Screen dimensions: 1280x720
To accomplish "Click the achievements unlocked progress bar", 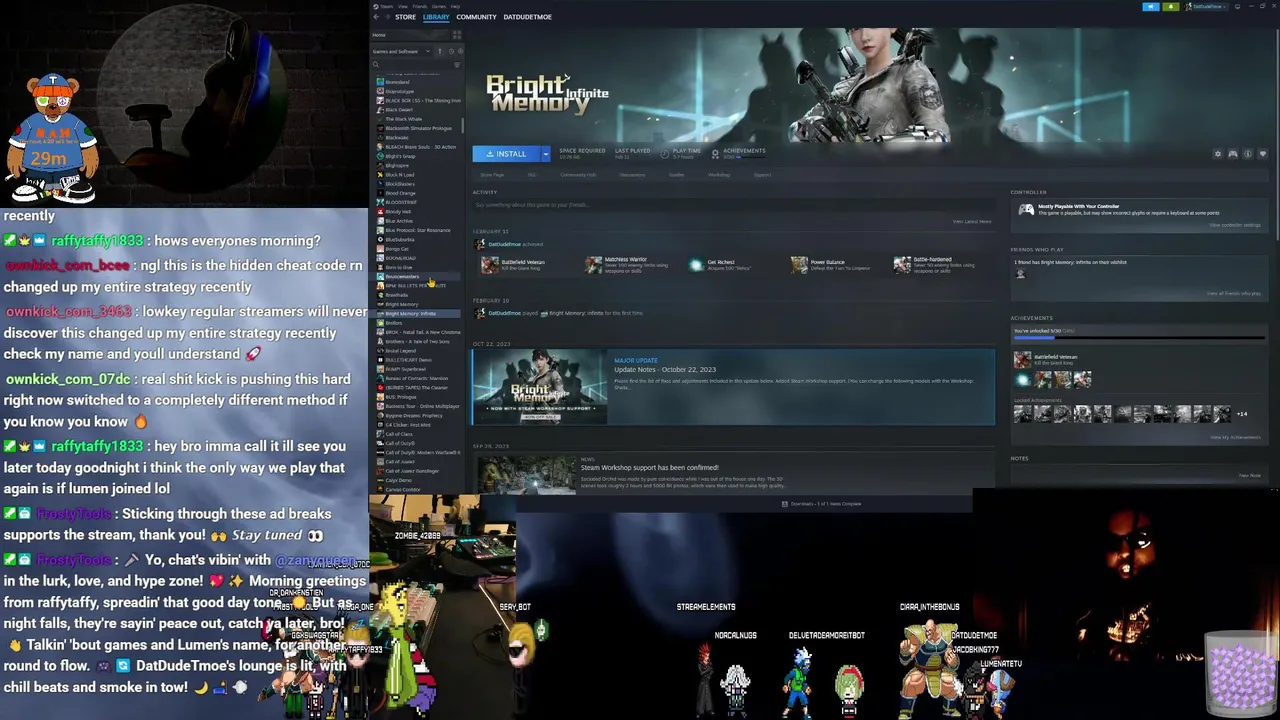I will 1138,339.
